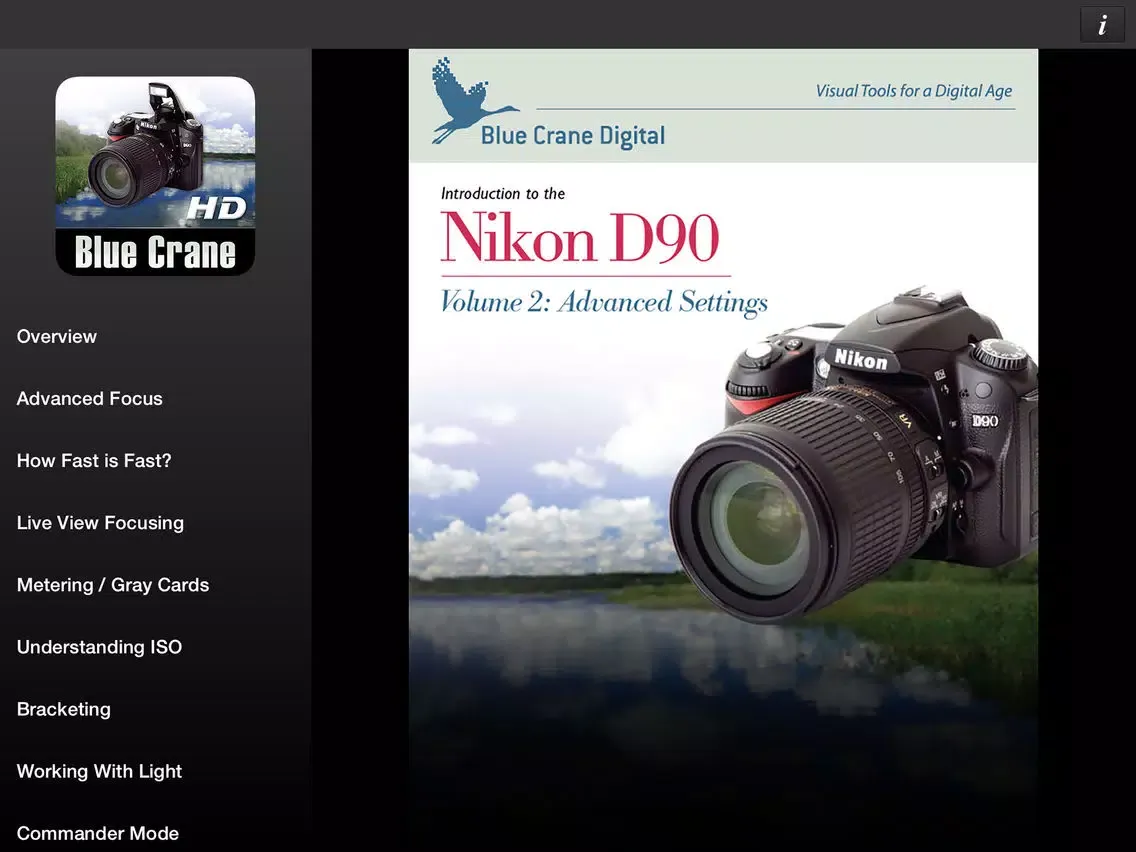This screenshot has width=1136, height=852.
Task: Select Advanced Focus from the sidebar
Action: click(89, 399)
